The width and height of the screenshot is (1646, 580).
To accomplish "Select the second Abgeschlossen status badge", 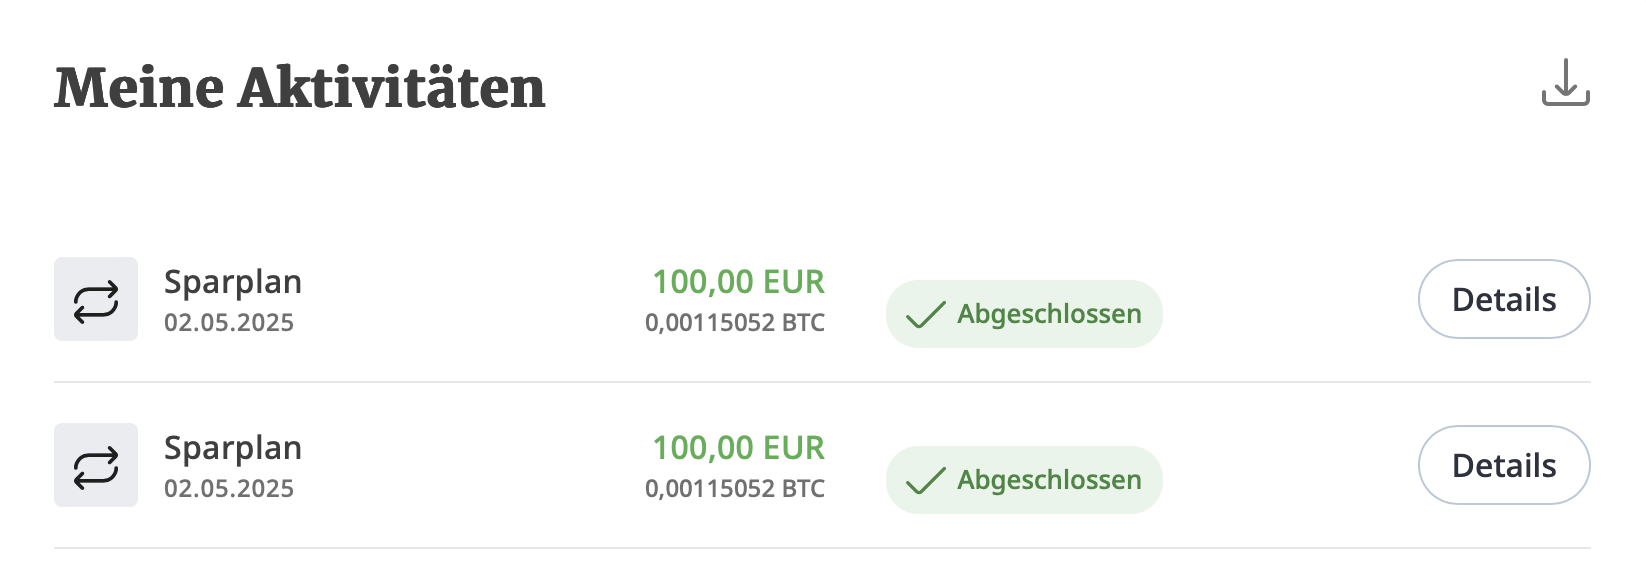I will [1024, 480].
